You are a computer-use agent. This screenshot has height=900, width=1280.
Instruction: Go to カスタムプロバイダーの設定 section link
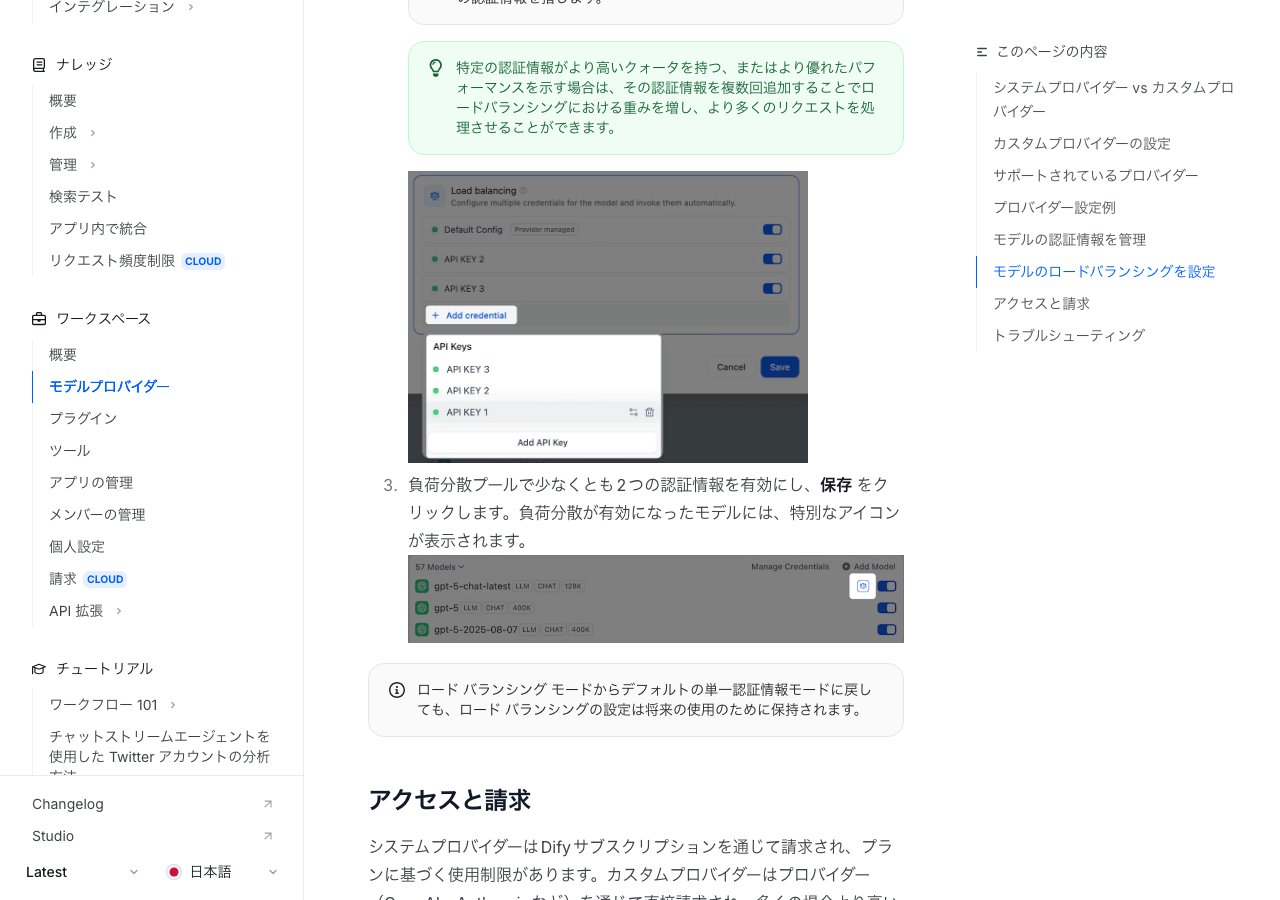[1081, 143]
